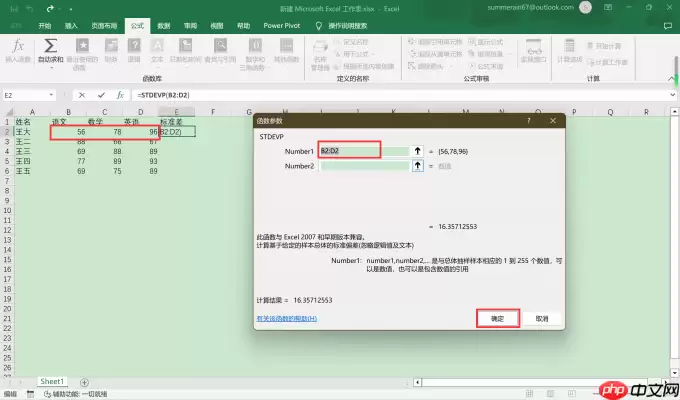Screen dimensions: 680x400
Task: Click Trace Dependents (追踪从属单元格)
Action: (x=435, y=54)
